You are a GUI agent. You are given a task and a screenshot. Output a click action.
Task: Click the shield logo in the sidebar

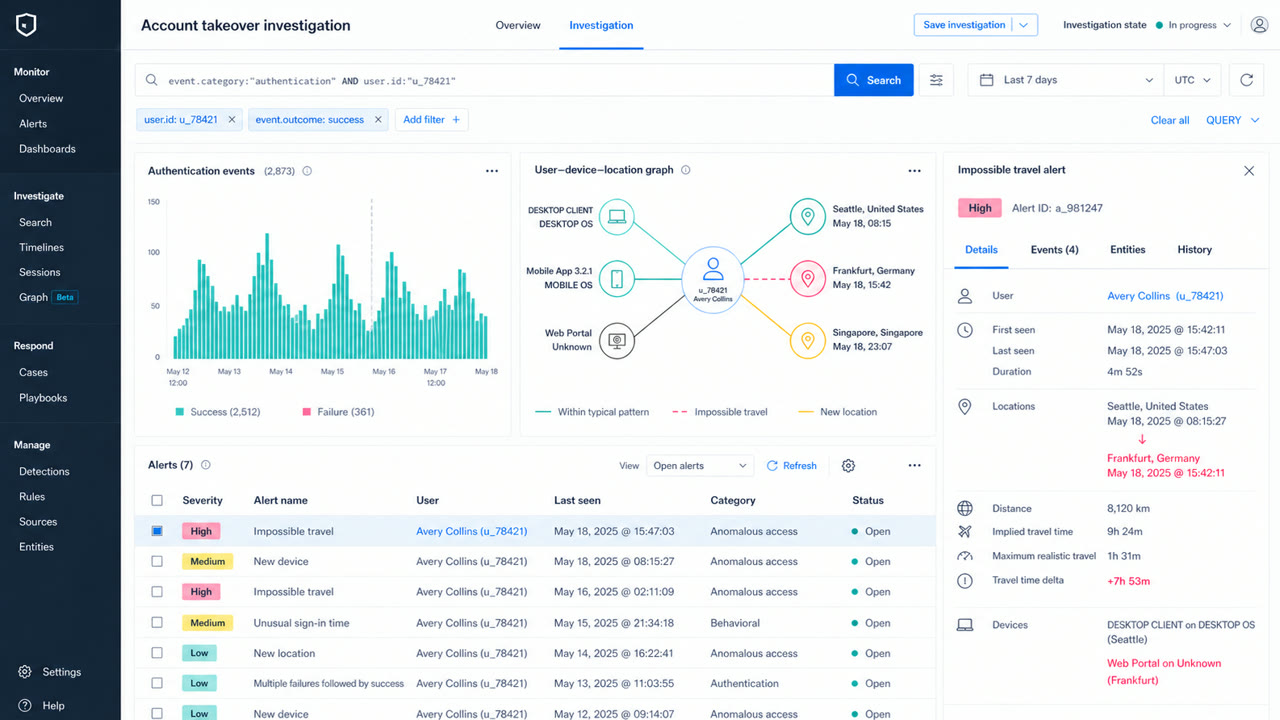[26, 26]
